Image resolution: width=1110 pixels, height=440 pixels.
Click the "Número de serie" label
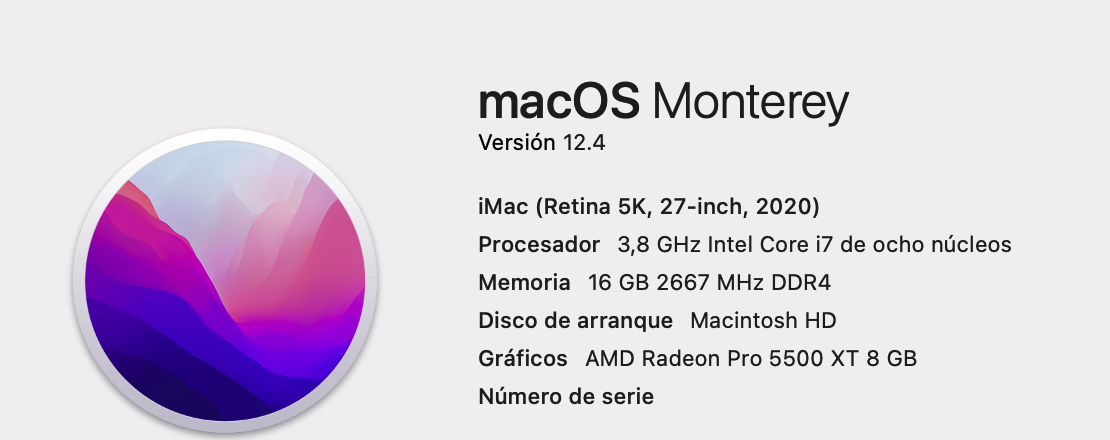(x=566, y=397)
